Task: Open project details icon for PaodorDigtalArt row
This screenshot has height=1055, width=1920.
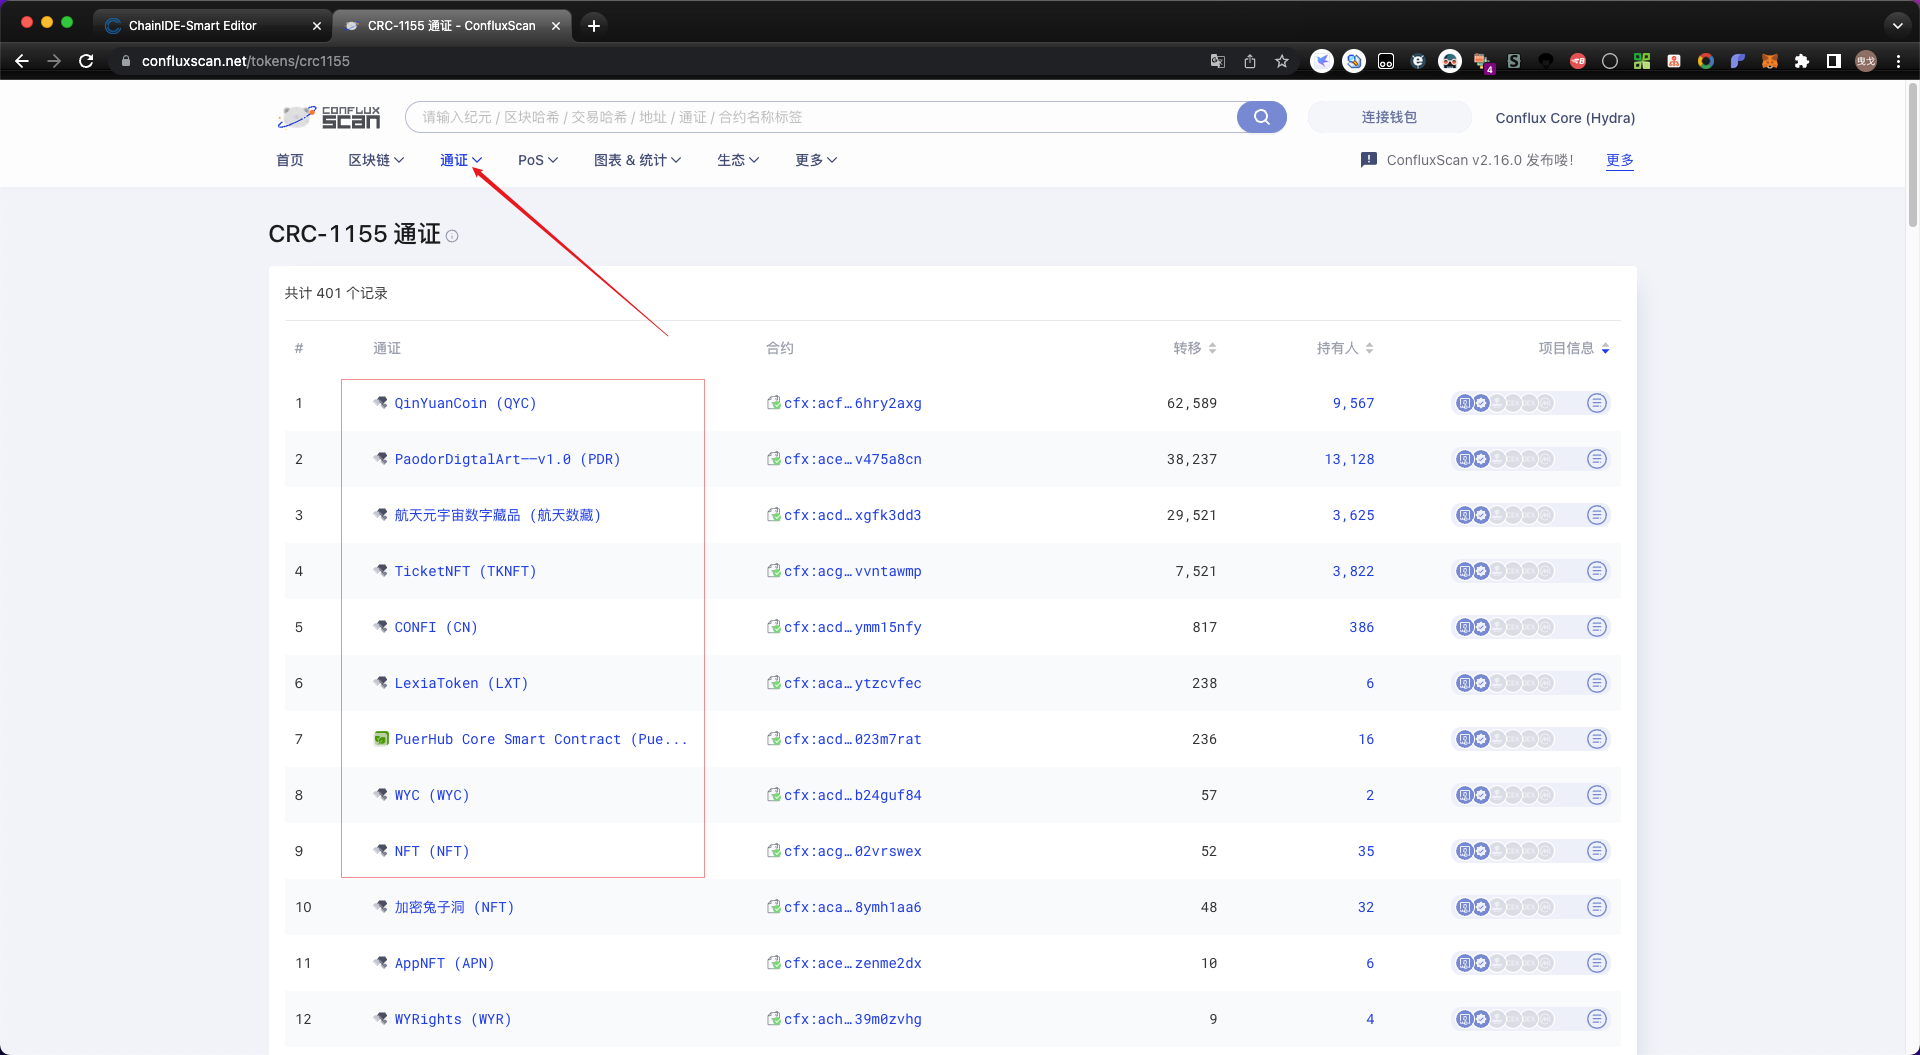Action: point(1597,459)
